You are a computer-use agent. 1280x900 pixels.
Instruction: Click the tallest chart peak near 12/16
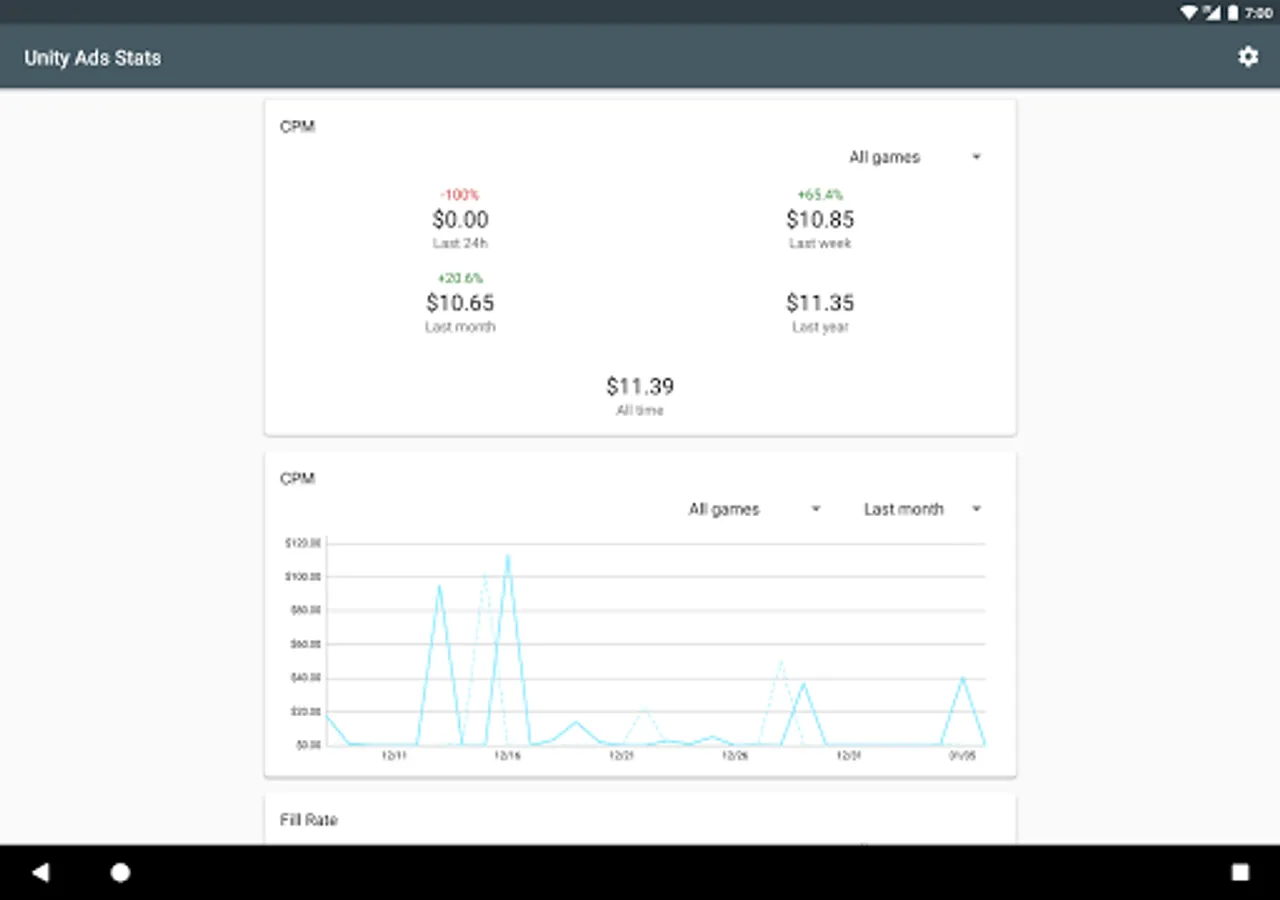(508, 556)
